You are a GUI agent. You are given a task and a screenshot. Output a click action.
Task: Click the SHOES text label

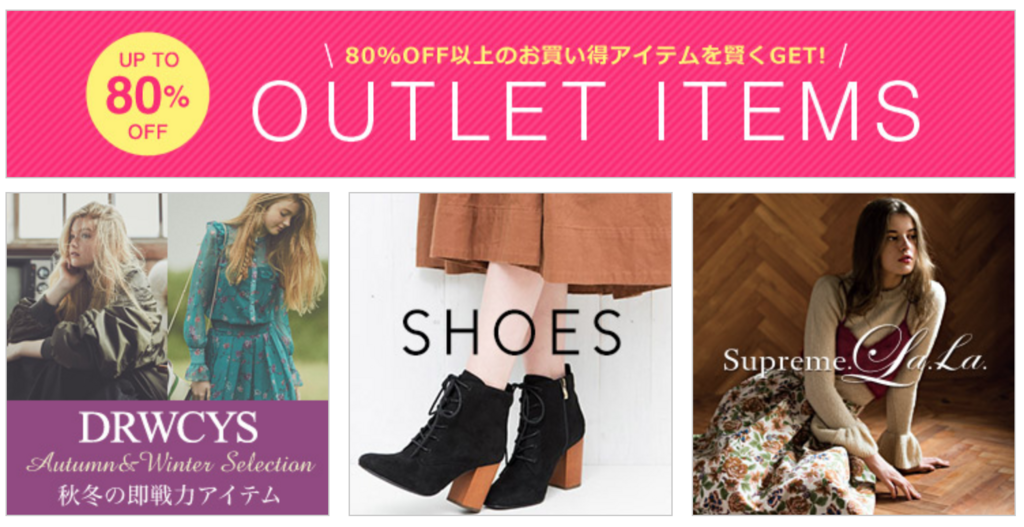[512, 332]
